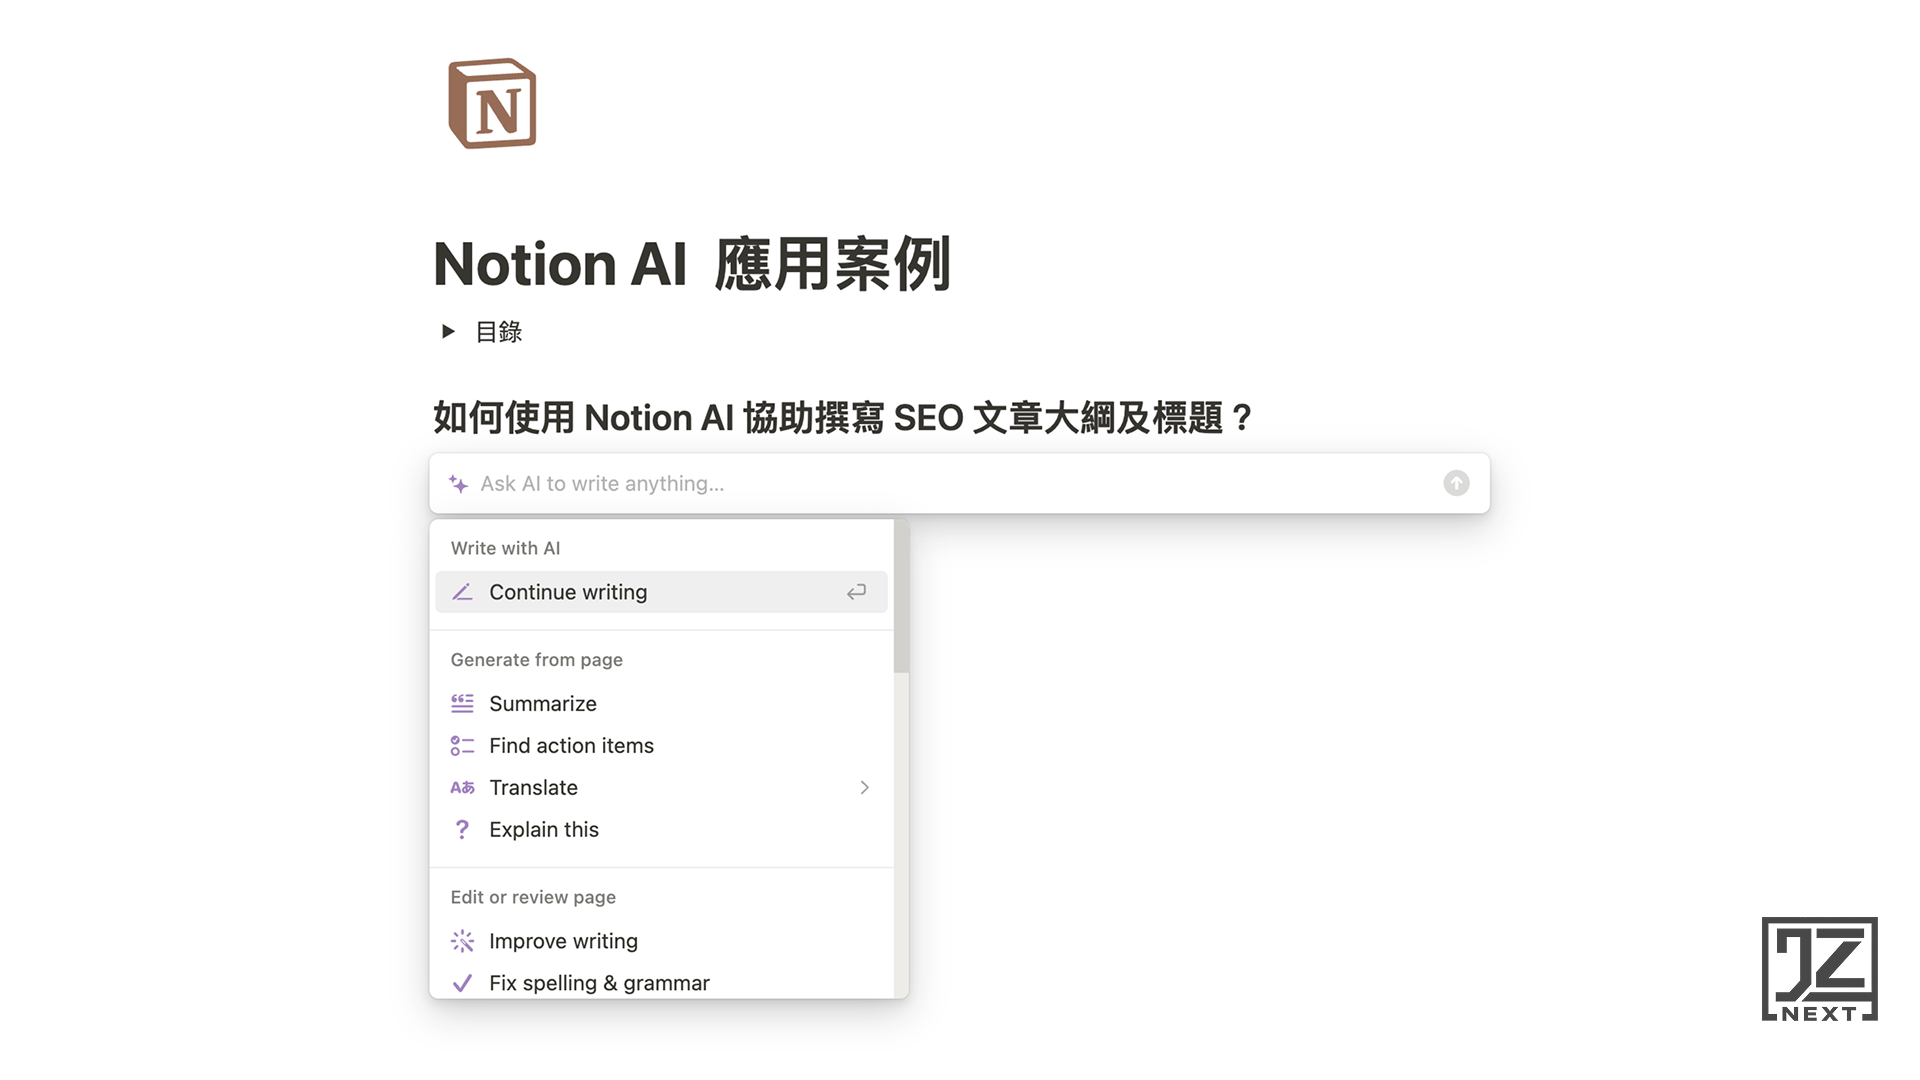The image size is (1920, 1080).
Task: Open the Translate submenu chevron
Action: [864, 788]
